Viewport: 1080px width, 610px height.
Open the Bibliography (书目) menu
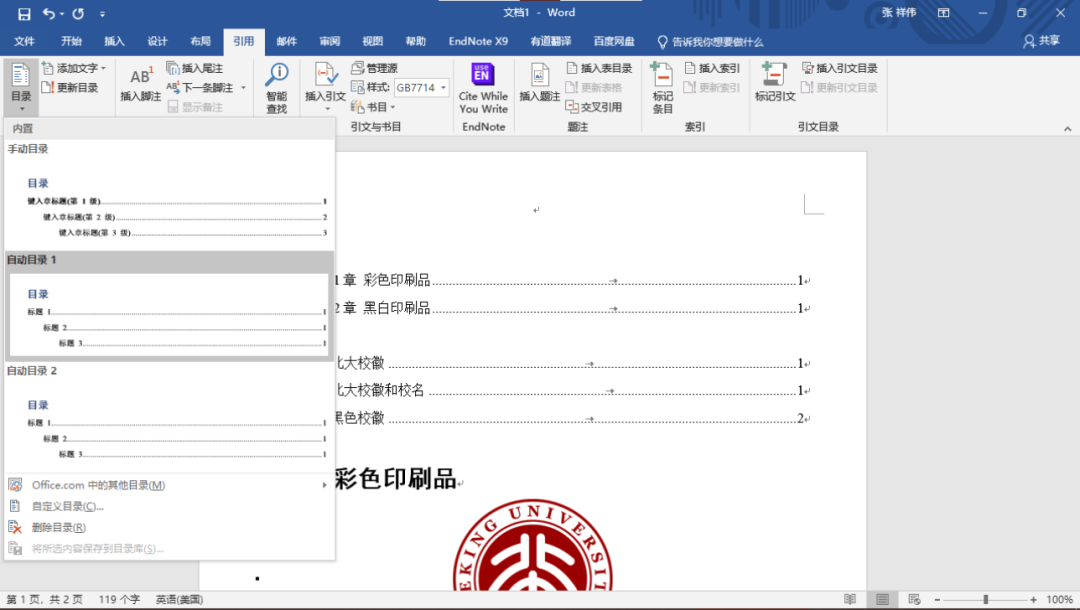[x=373, y=107]
